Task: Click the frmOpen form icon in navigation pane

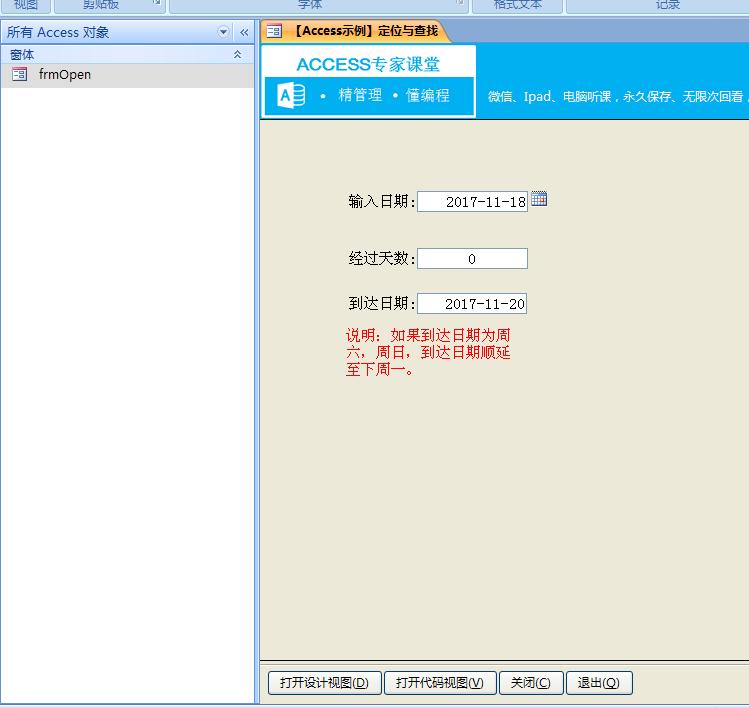Action: tap(20, 74)
